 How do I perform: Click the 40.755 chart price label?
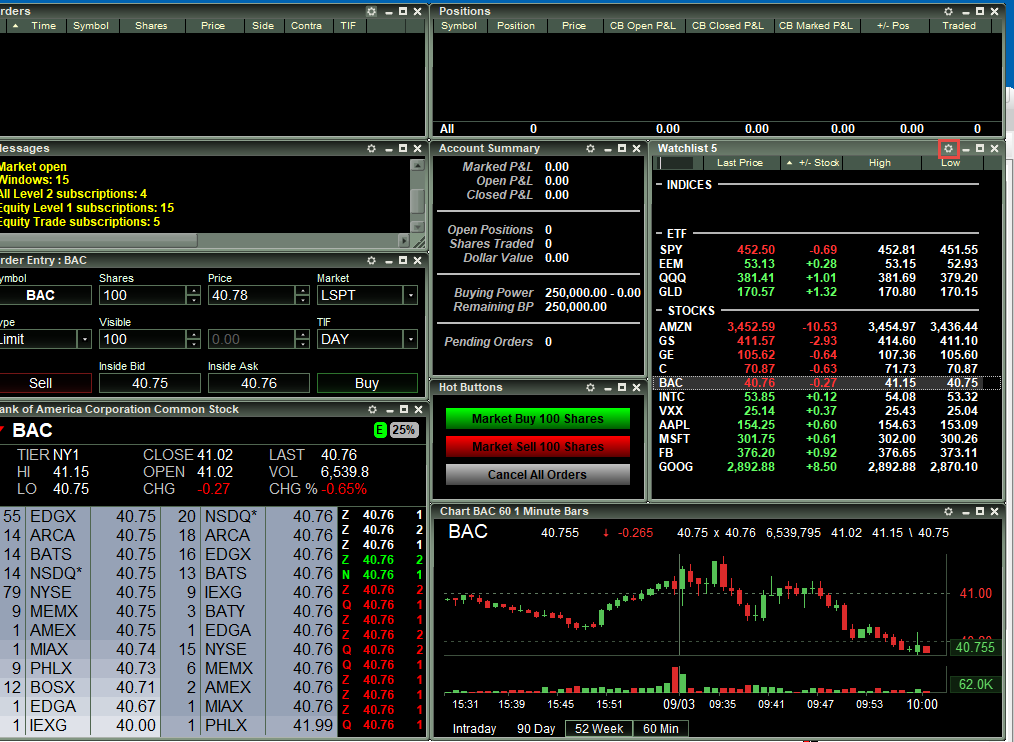[975, 648]
